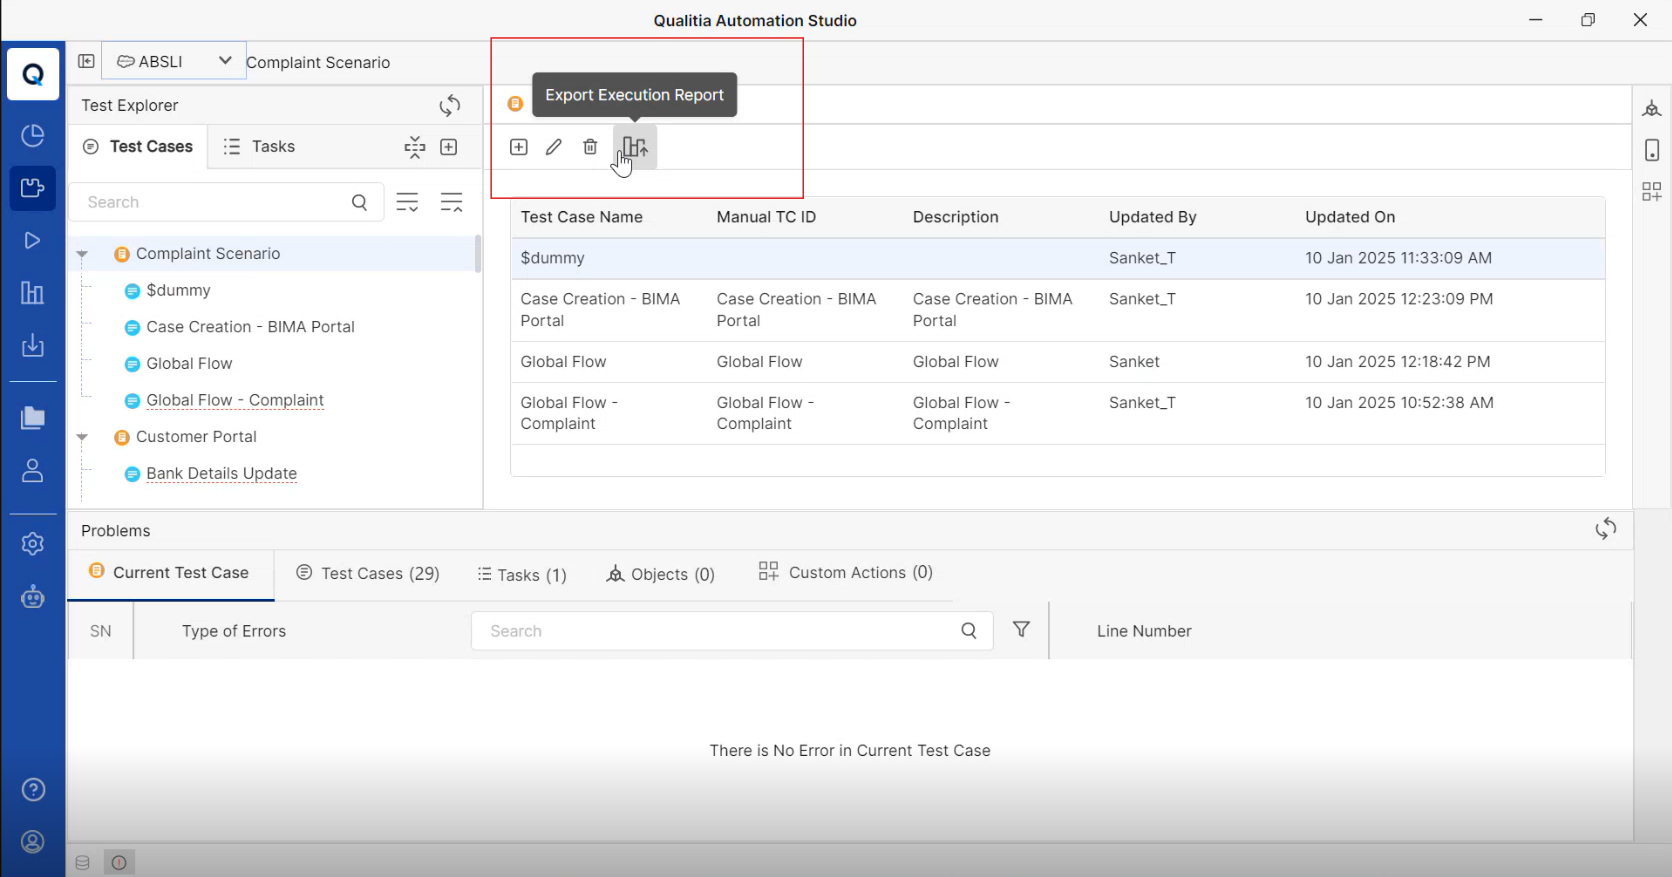Open the custom actions grid icon on right edge

point(1652,191)
